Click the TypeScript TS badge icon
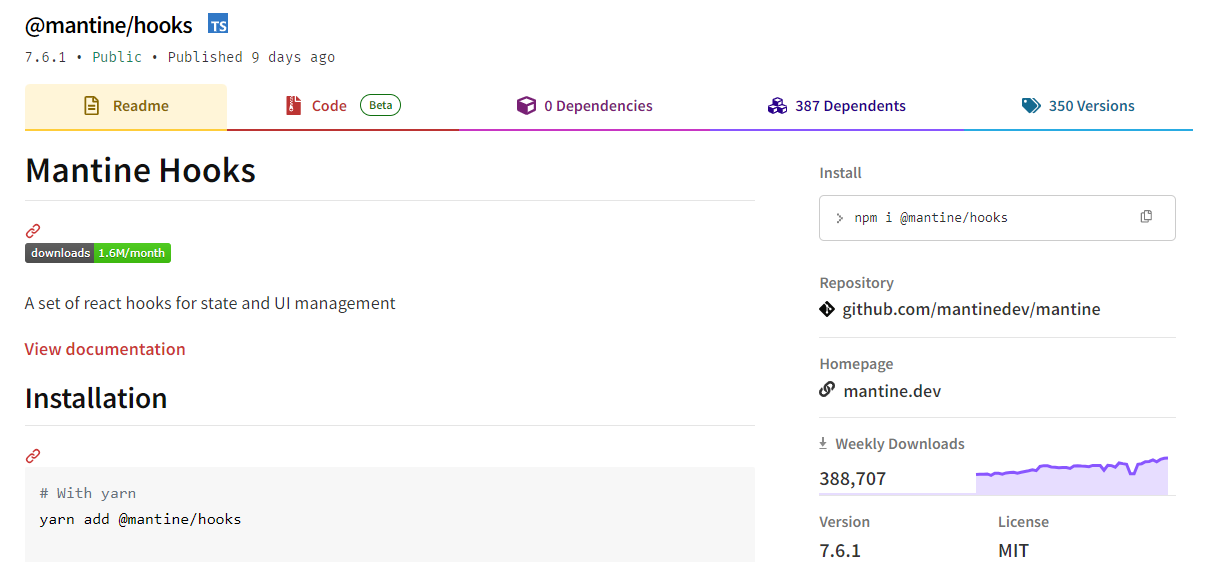Image resolution: width=1232 pixels, height=562 pixels. point(218,24)
